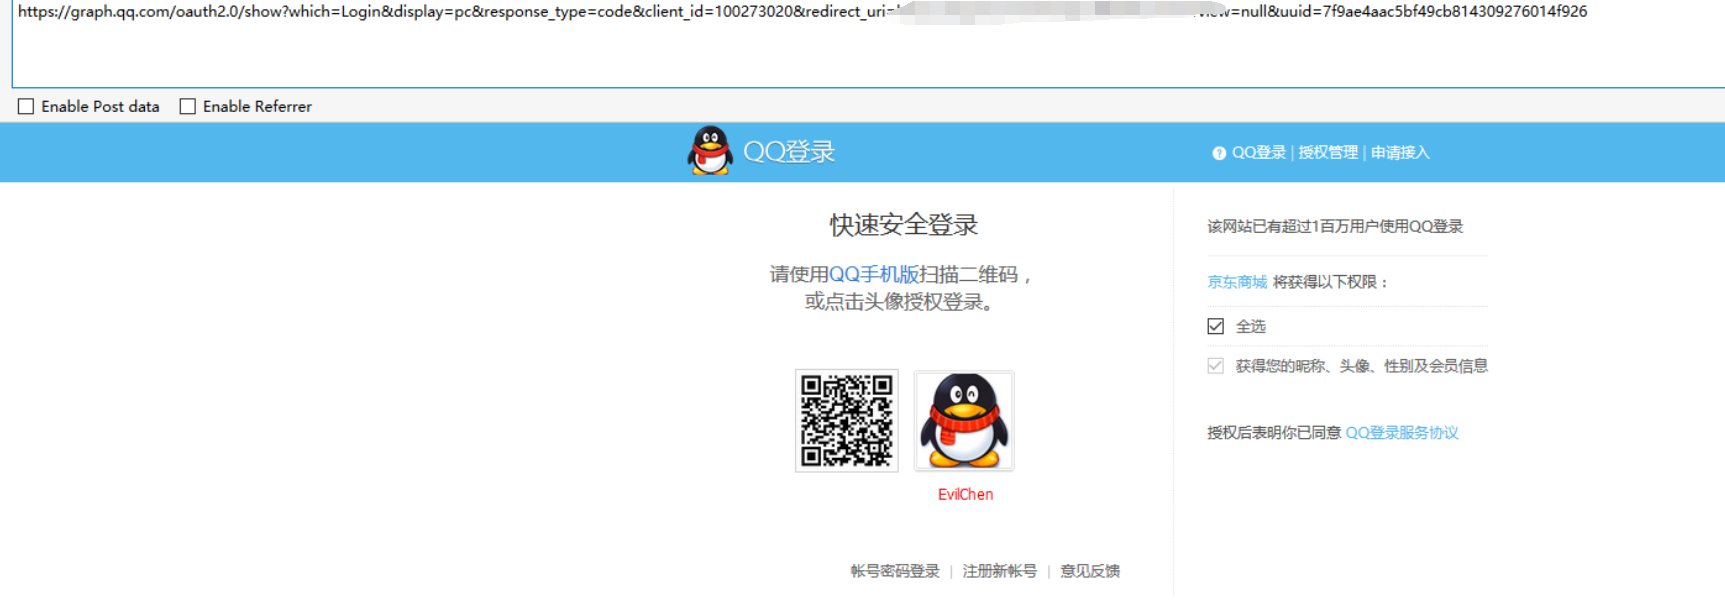Open 申请接入 link in header
The image size is (1725, 602).
coord(1400,153)
